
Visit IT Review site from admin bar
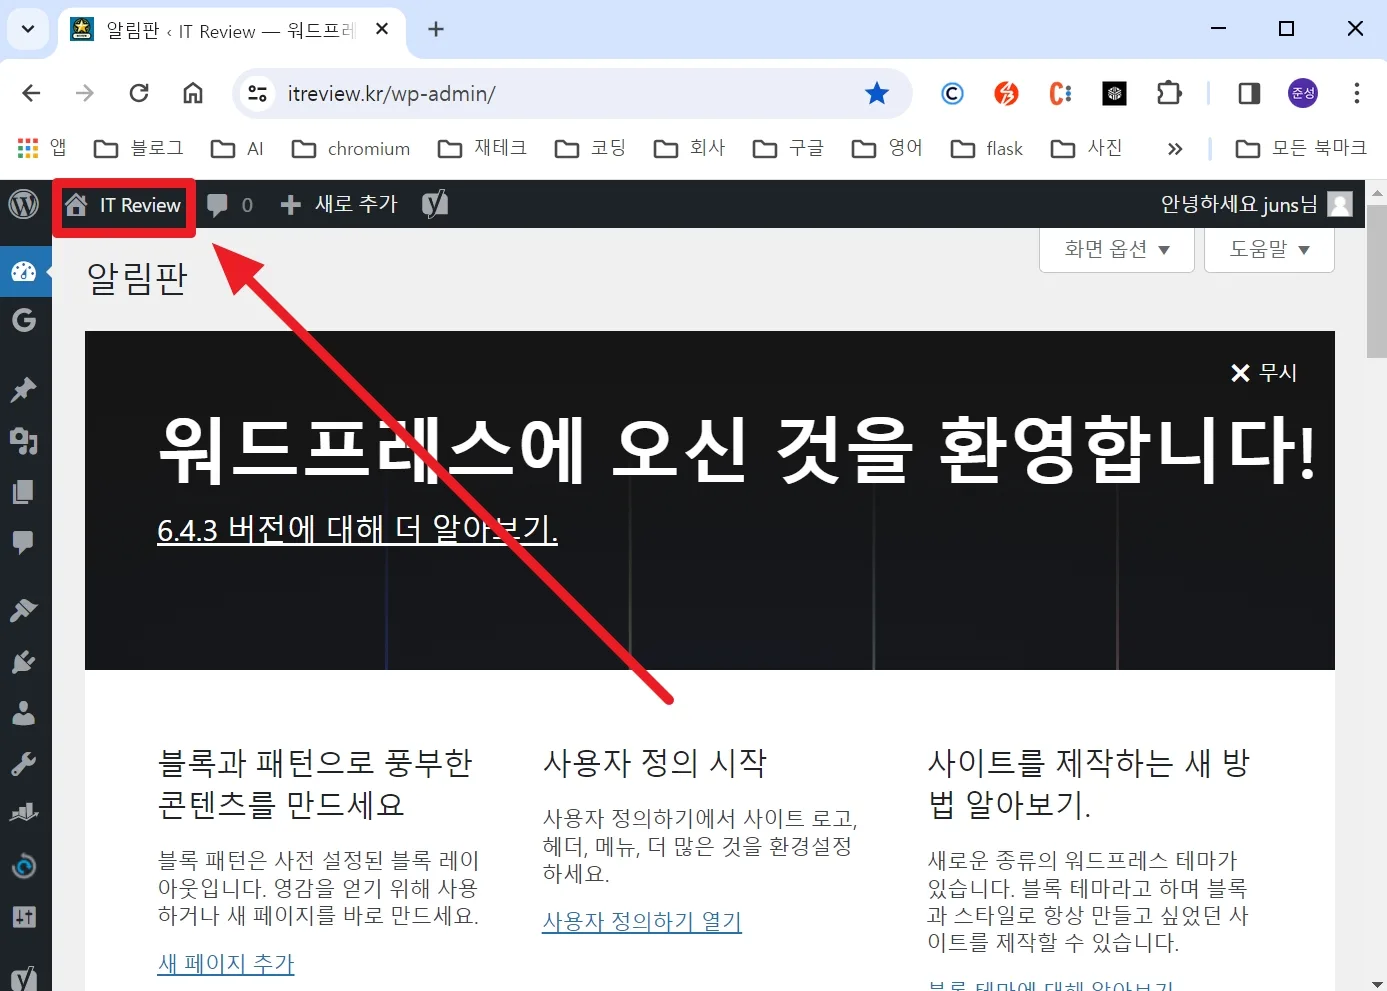(x=124, y=206)
